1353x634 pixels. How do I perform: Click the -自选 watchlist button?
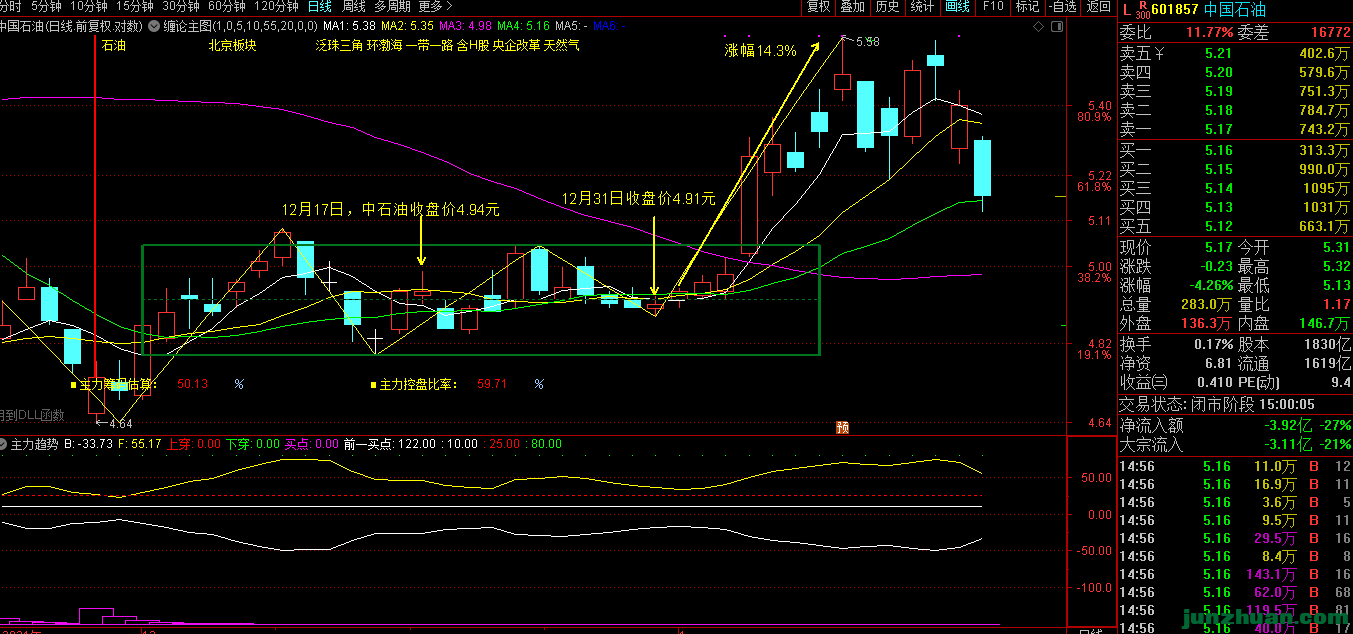pyautogui.click(x=1062, y=6)
